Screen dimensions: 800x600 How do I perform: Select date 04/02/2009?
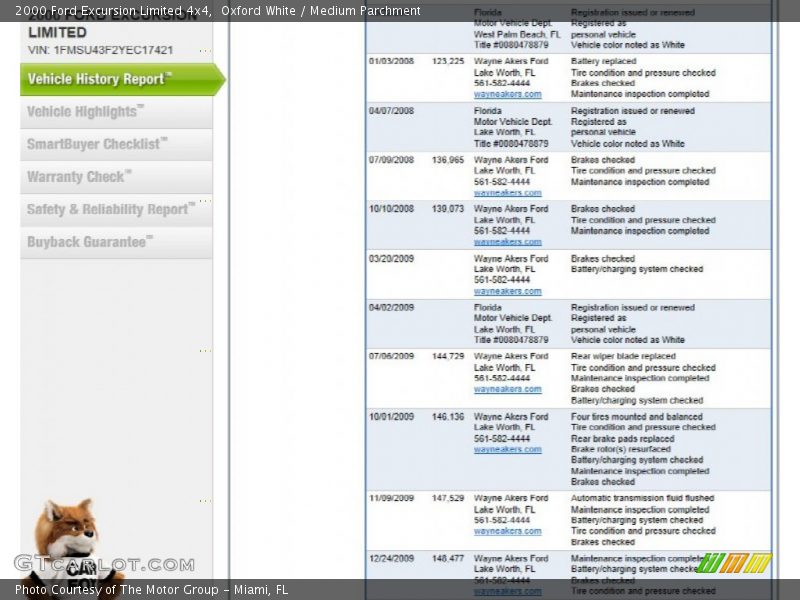click(391, 308)
